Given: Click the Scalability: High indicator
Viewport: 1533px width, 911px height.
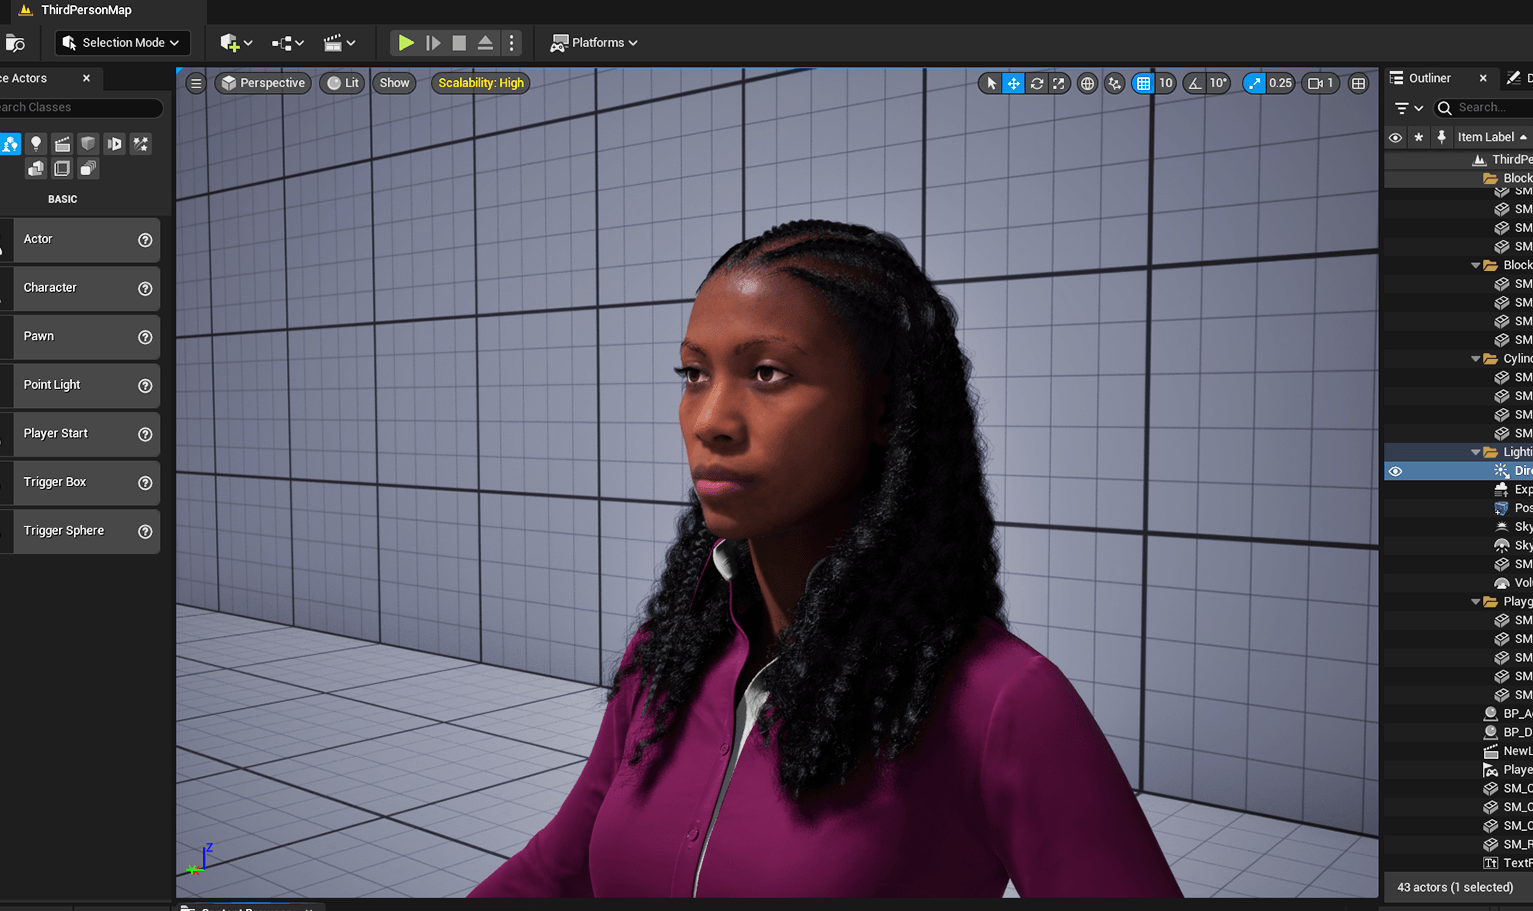Looking at the screenshot, I should 480,83.
